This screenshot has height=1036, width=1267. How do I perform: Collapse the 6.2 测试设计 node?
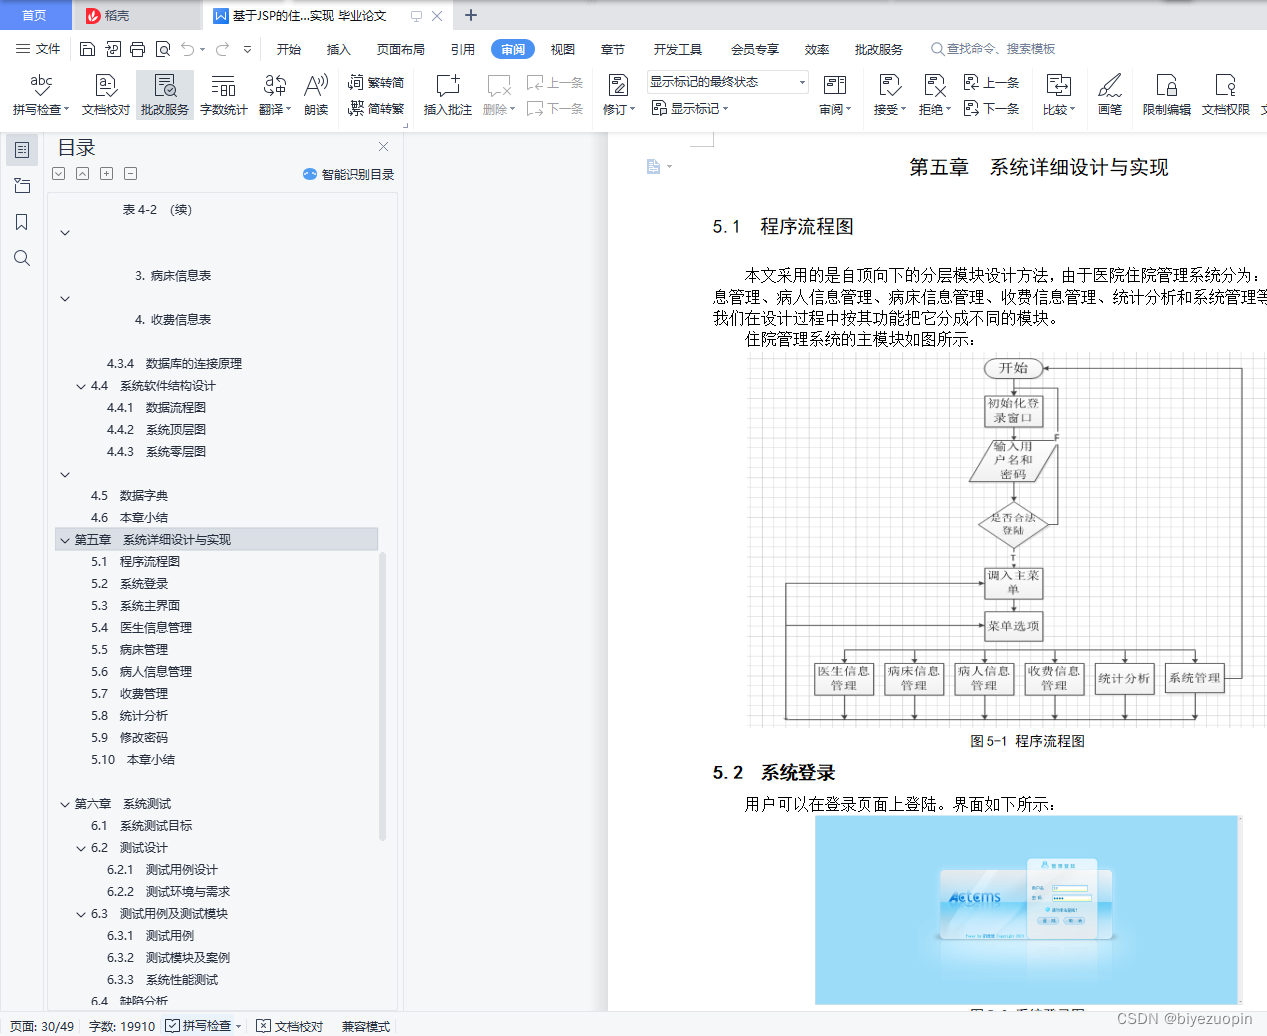(x=81, y=848)
